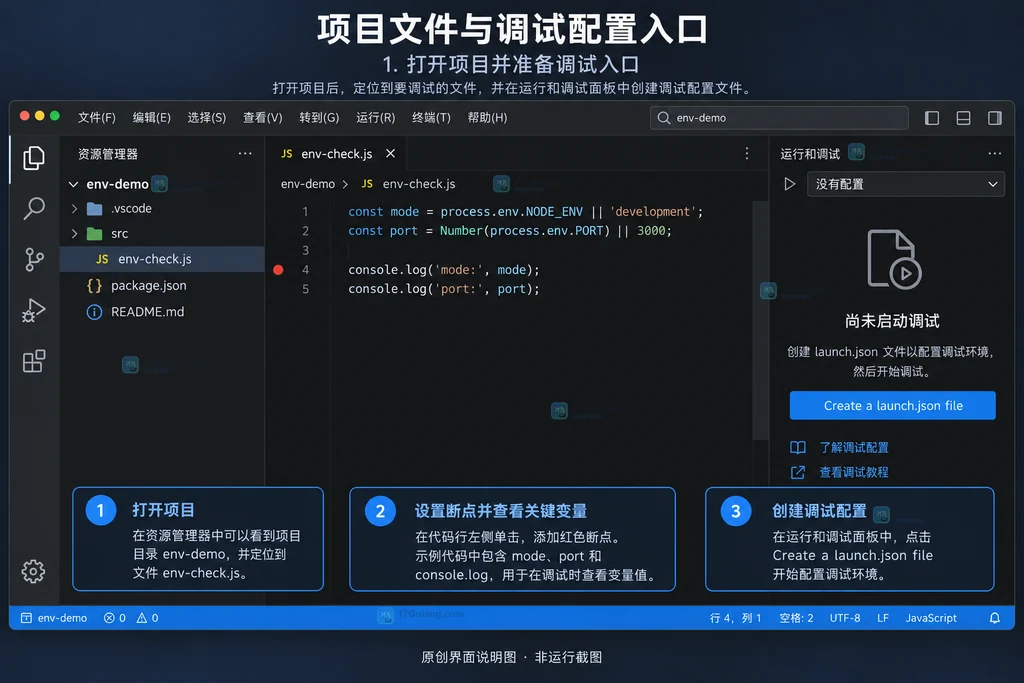Open the 查看(V) menu
This screenshot has height=683, width=1024.
[263, 118]
